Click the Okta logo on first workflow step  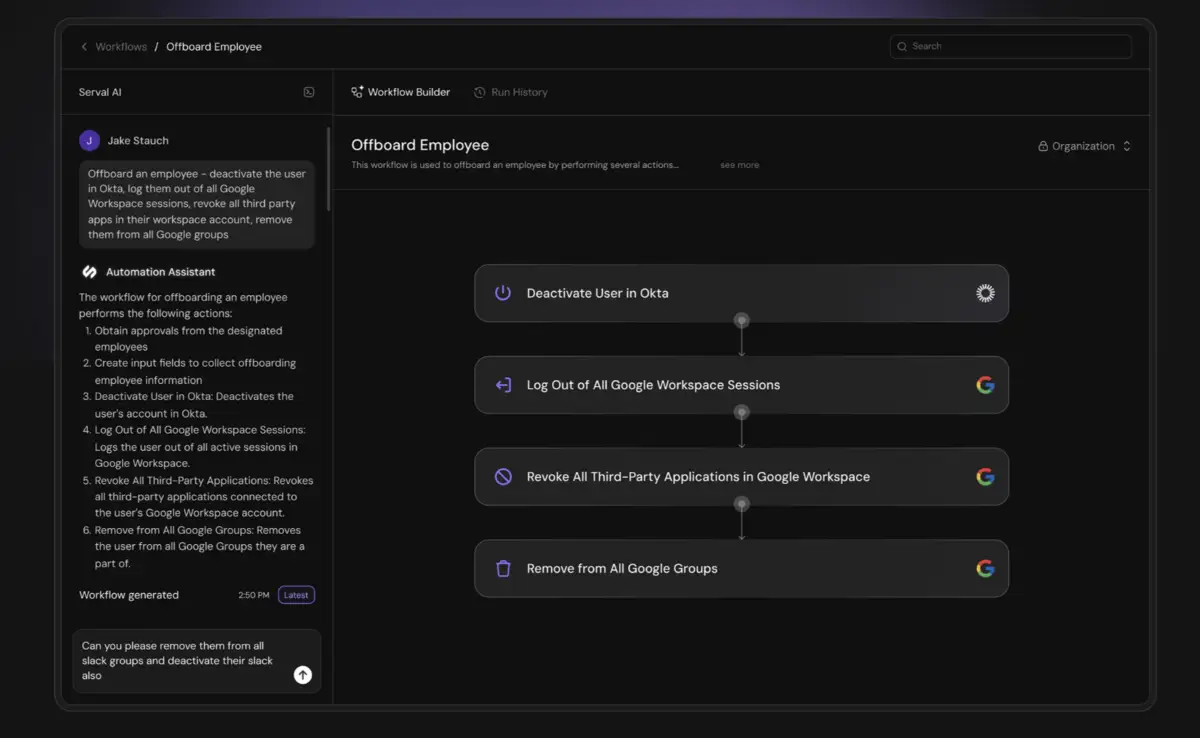pyautogui.click(x=985, y=293)
